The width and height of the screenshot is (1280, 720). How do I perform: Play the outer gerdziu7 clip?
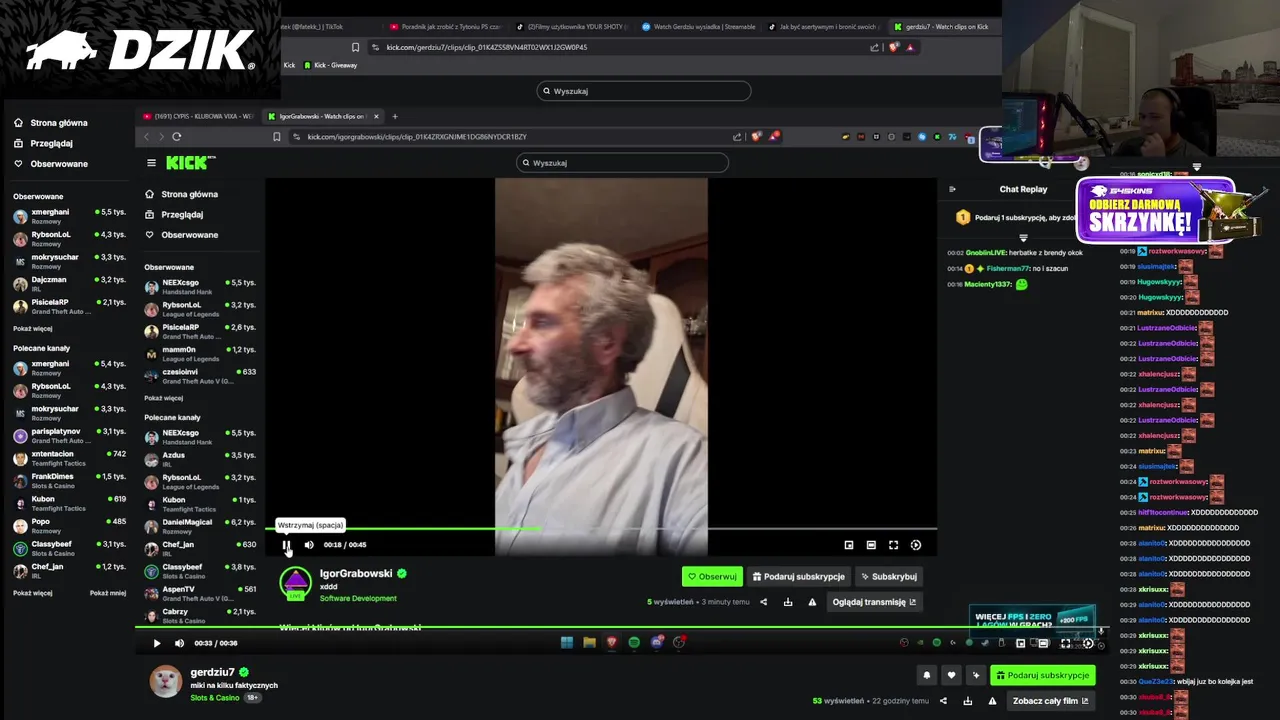(157, 643)
